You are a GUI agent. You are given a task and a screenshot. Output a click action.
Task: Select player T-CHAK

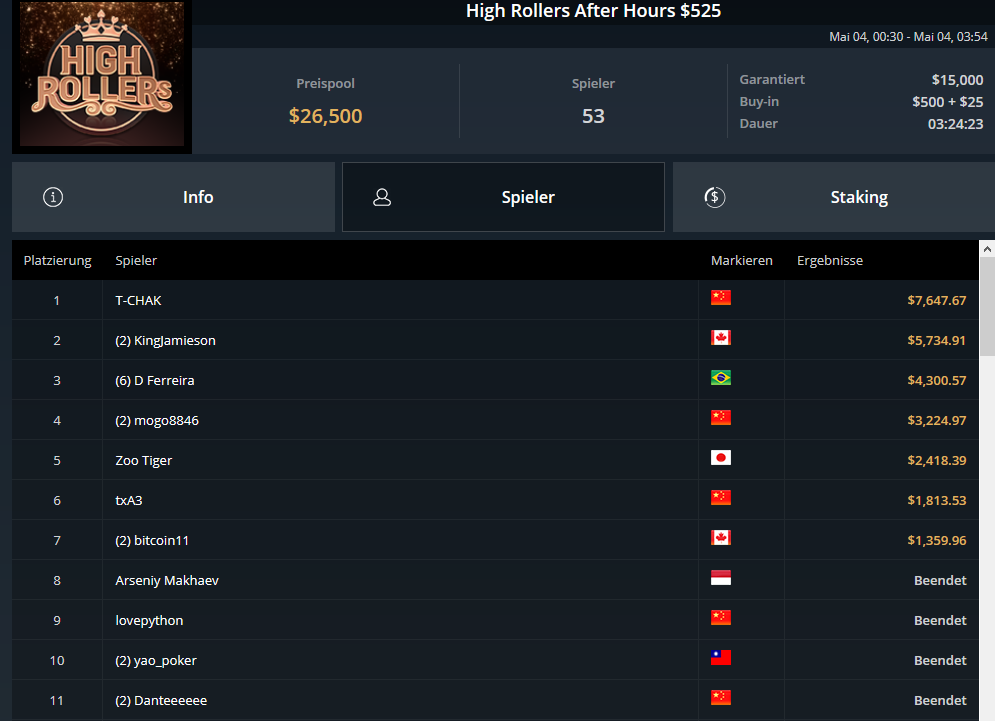(138, 300)
